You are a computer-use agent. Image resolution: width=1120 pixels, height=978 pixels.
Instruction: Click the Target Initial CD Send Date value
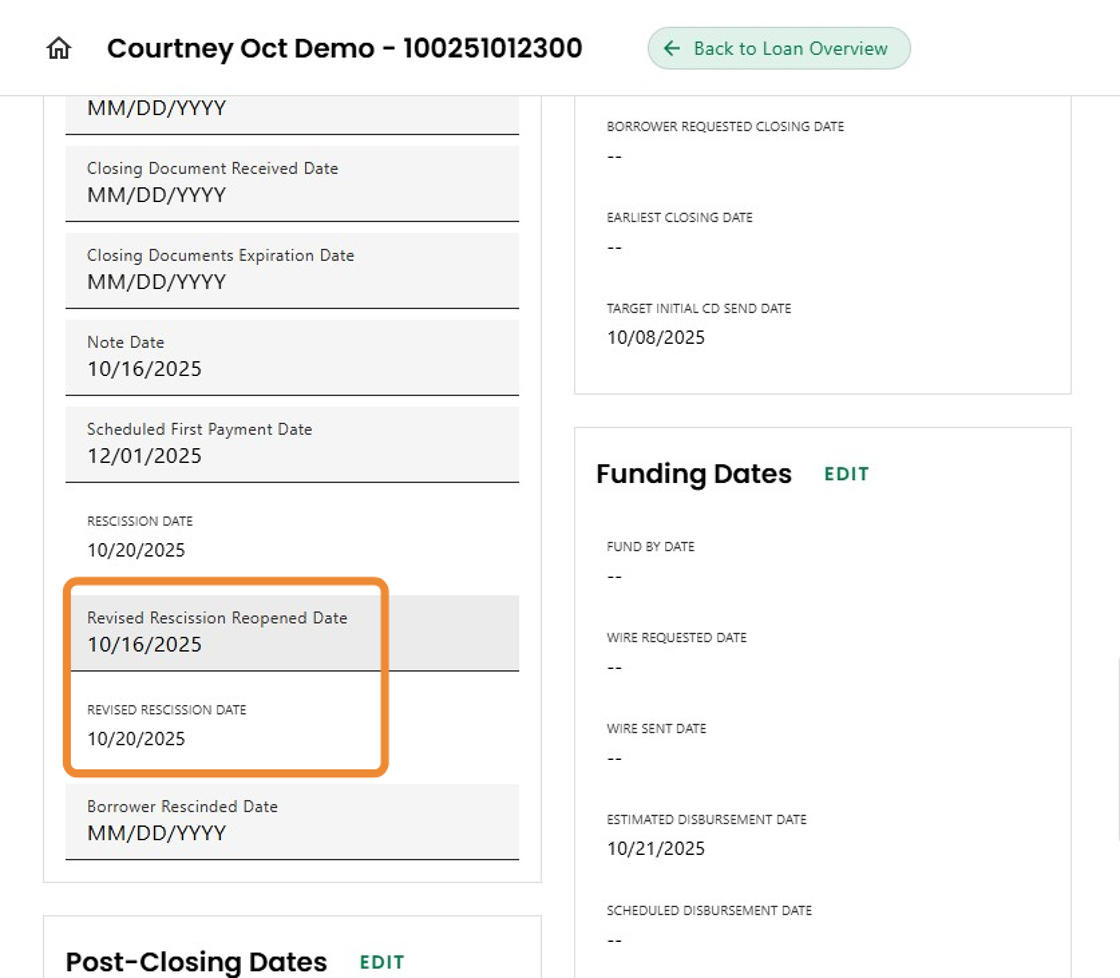point(656,337)
